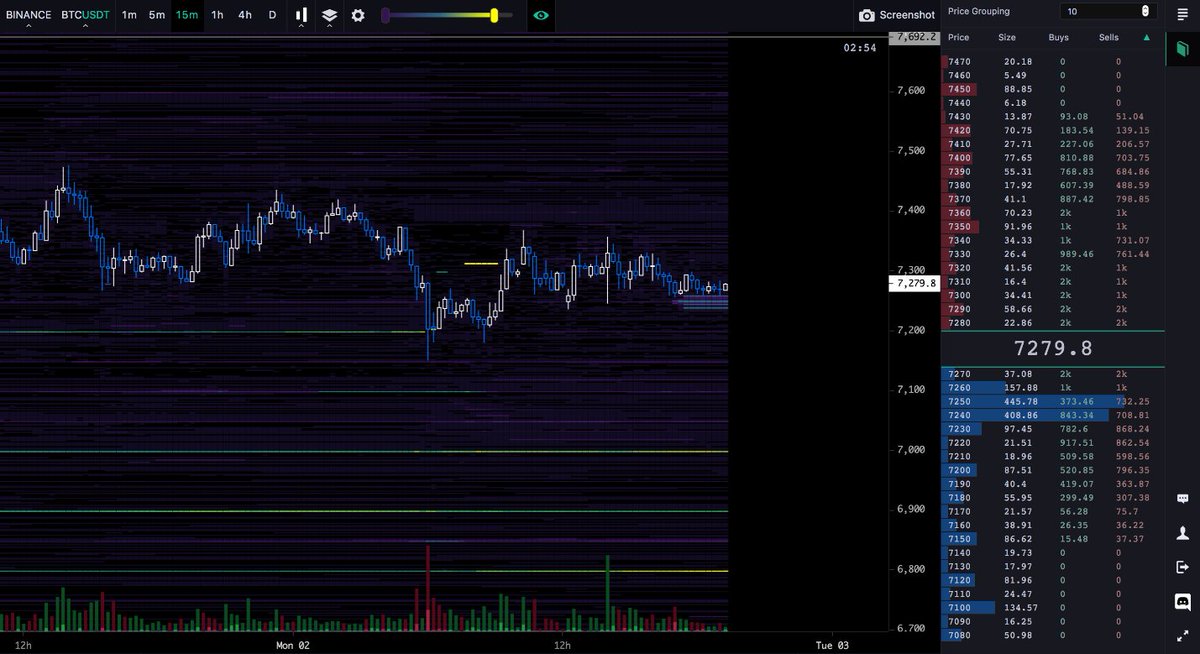Click the yellow heatmap slider handle
This screenshot has width=1200, height=654.
[x=494, y=15]
